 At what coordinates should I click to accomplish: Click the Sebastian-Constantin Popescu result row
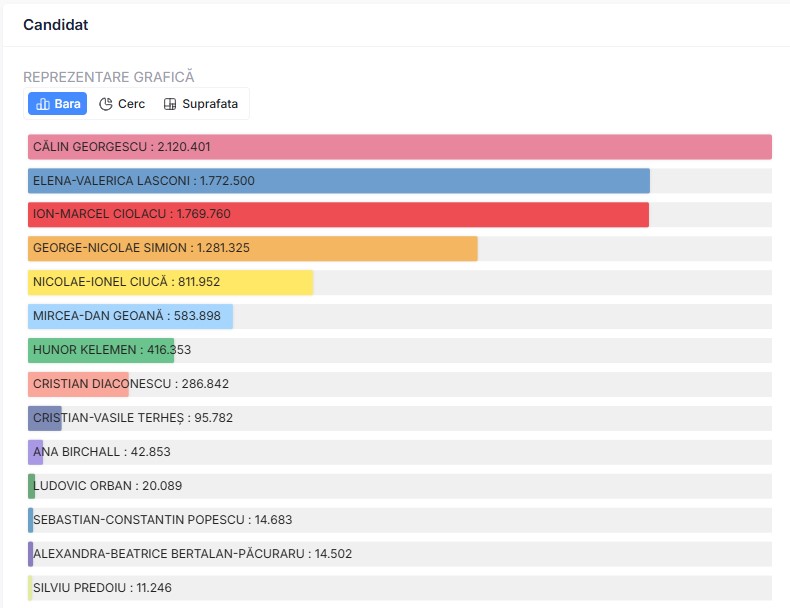pos(400,521)
